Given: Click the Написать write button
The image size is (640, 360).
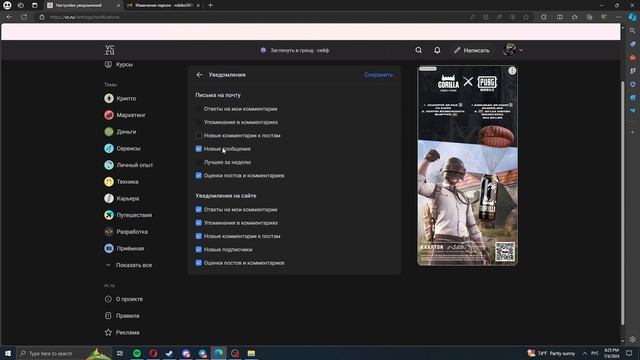Looking at the screenshot, I should pyautogui.click(x=471, y=50).
